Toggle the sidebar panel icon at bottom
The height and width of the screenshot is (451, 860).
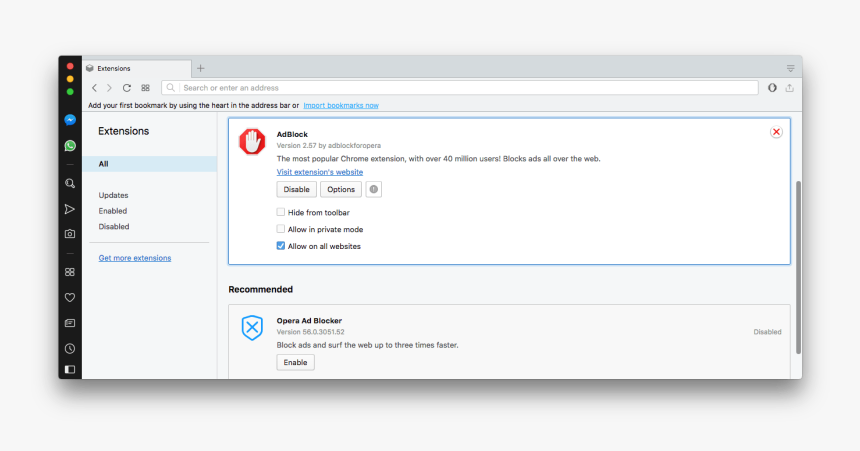[70, 369]
